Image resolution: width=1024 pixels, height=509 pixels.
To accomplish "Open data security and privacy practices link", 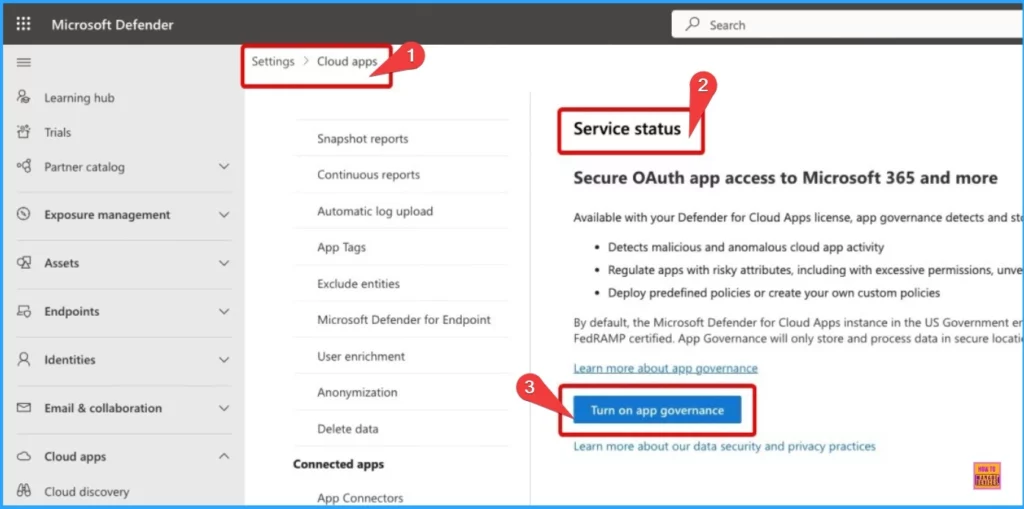I will pos(724,446).
